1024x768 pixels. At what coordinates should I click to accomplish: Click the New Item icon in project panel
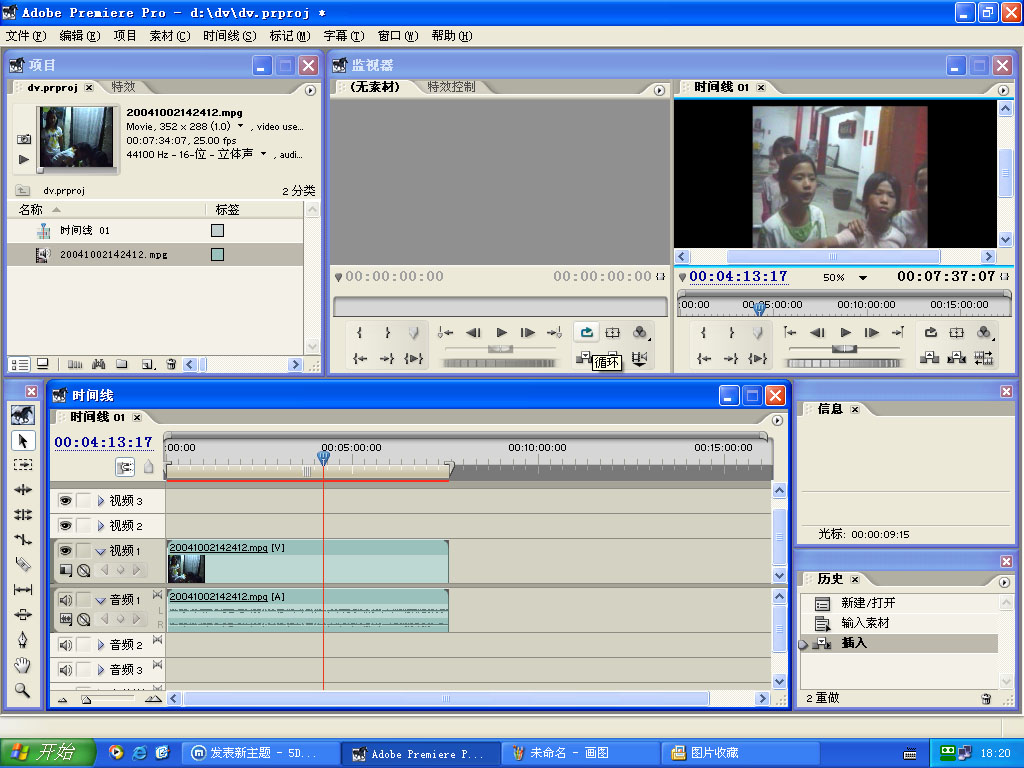point(148,364)
